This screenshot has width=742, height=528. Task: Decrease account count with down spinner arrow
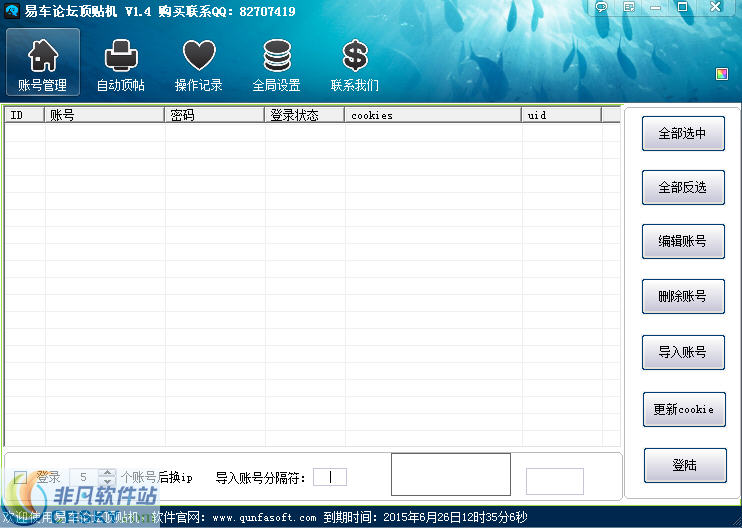tap(107, 482)
